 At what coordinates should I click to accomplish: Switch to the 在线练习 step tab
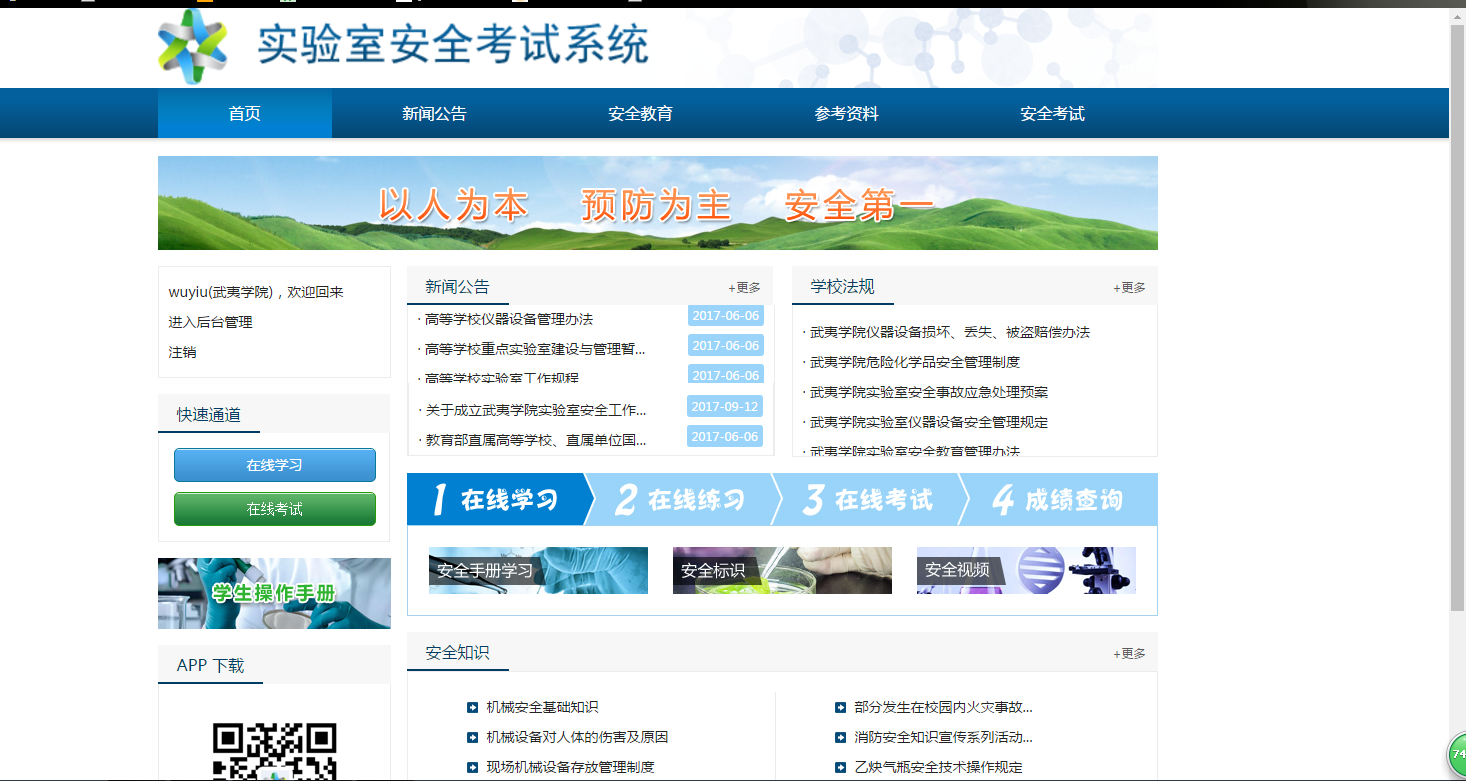[x=682, y=500]
